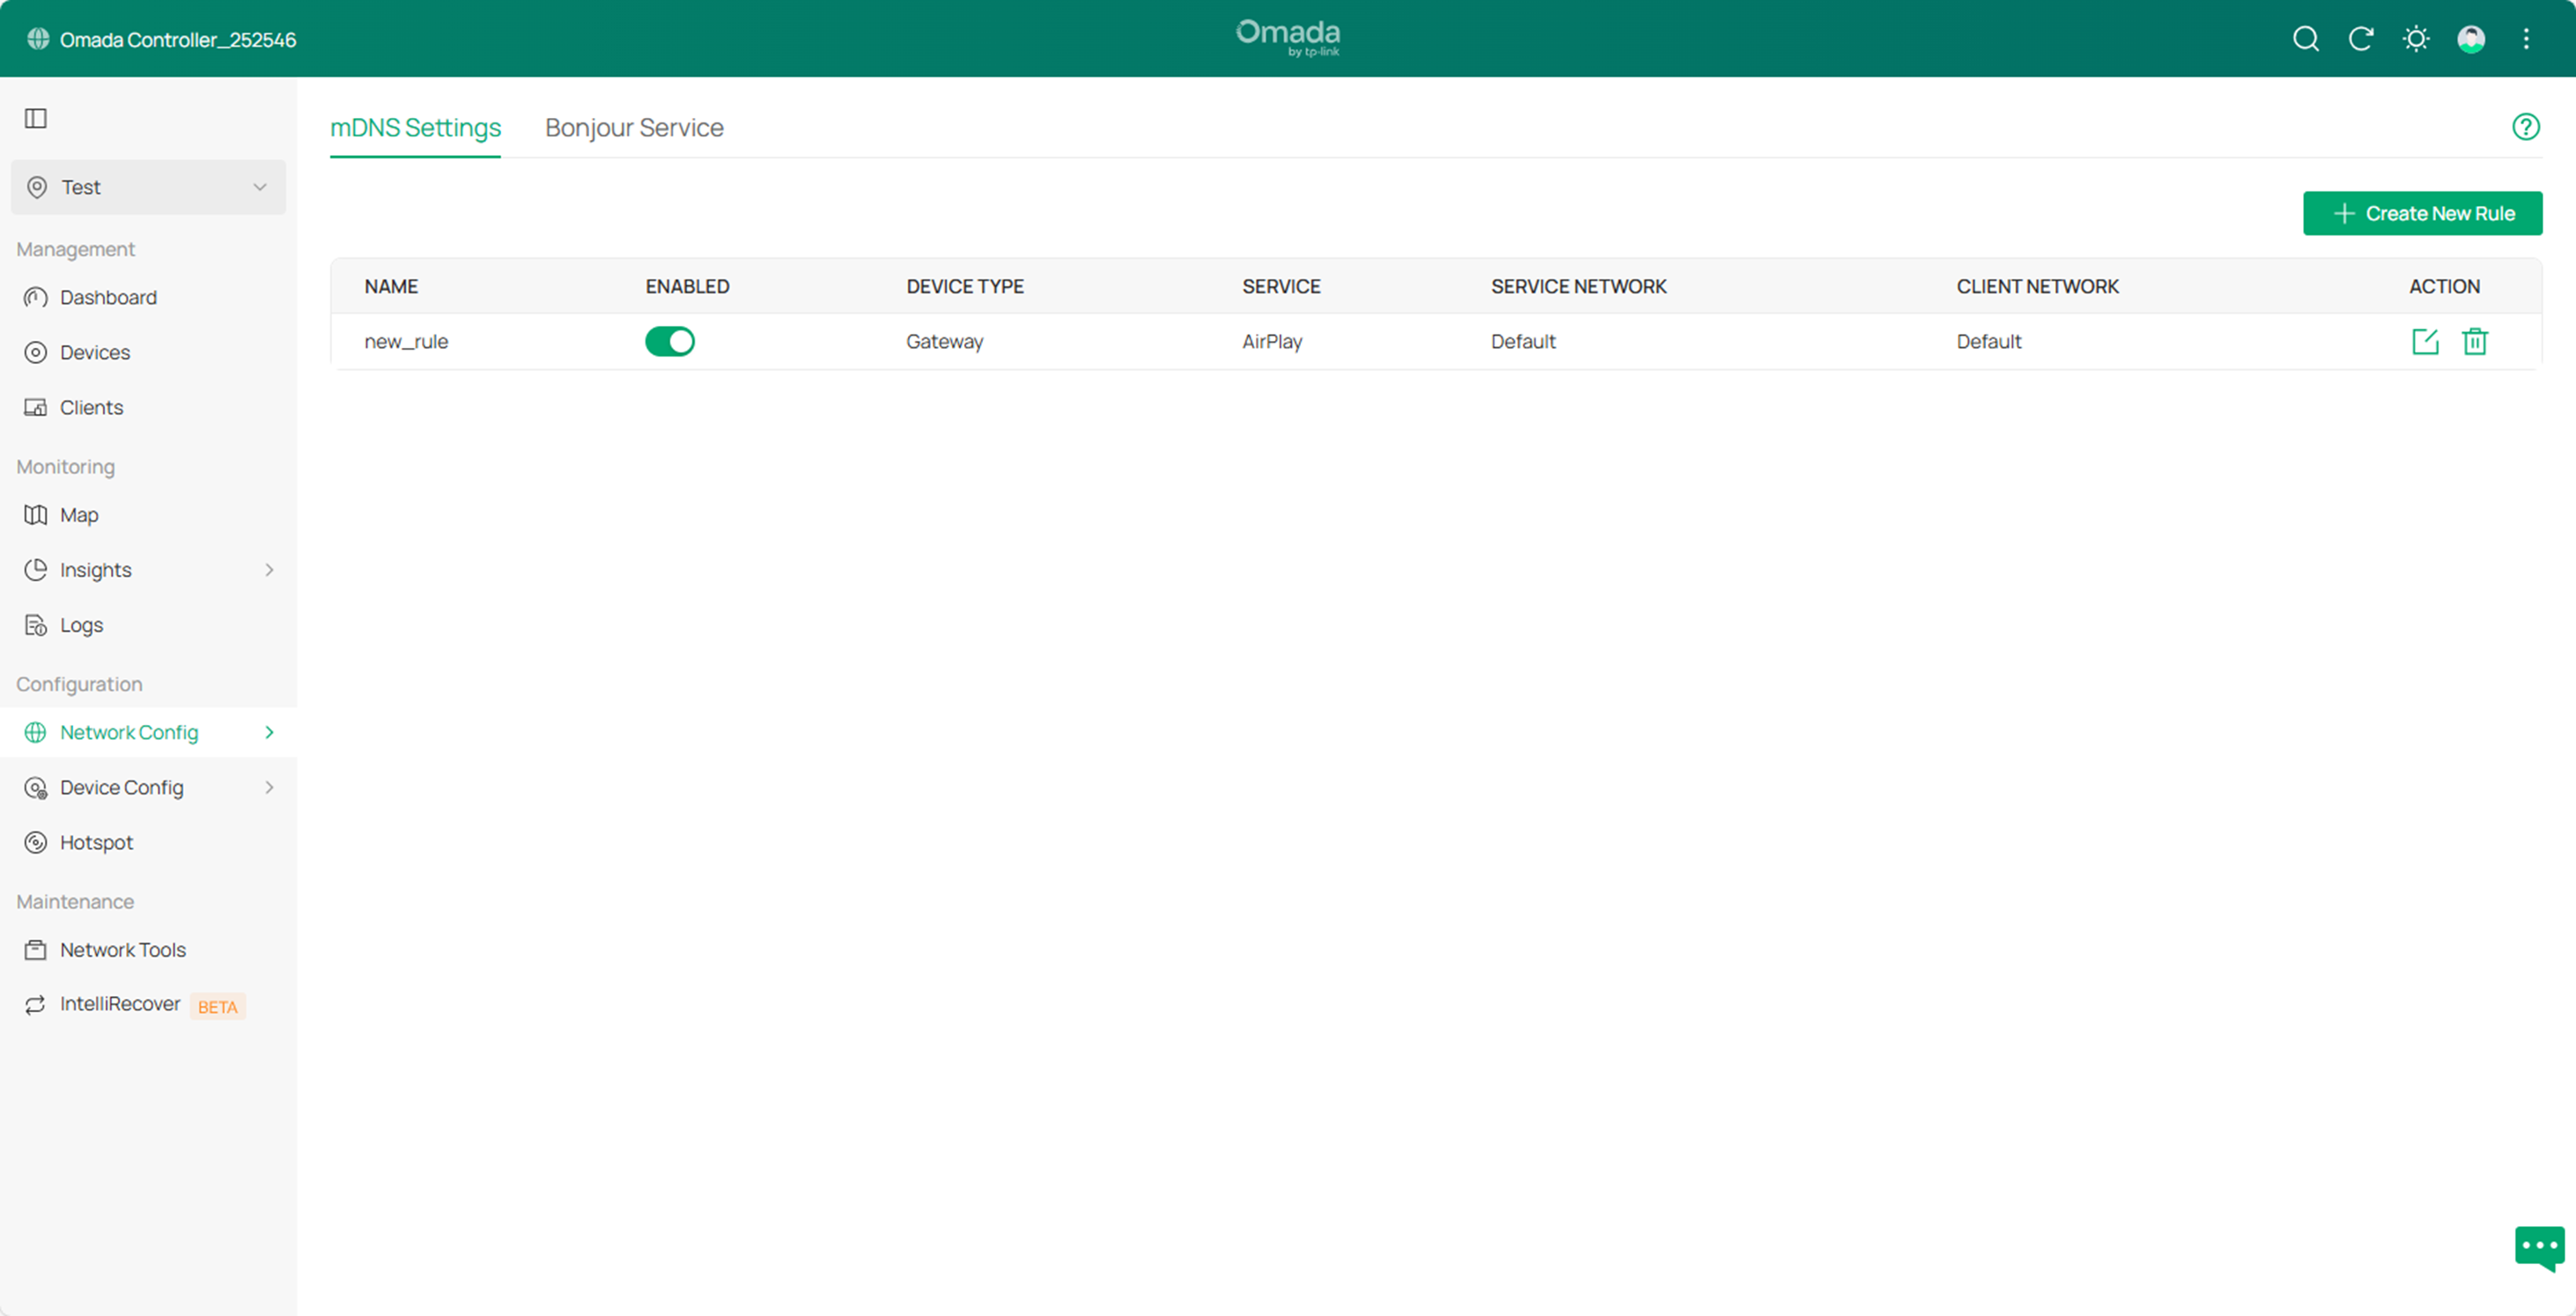Expand the Device Config submenu
Screen dimensions: 2576x1316
[148, 787]
